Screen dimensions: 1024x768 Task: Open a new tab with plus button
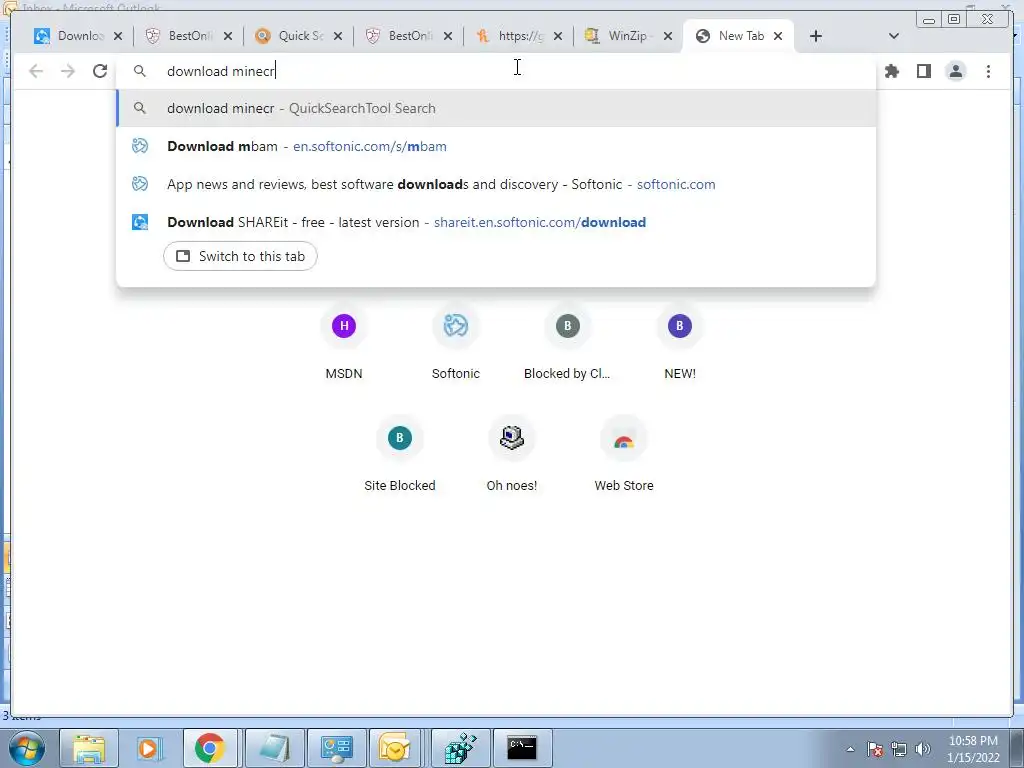click(x=816, y=36)
